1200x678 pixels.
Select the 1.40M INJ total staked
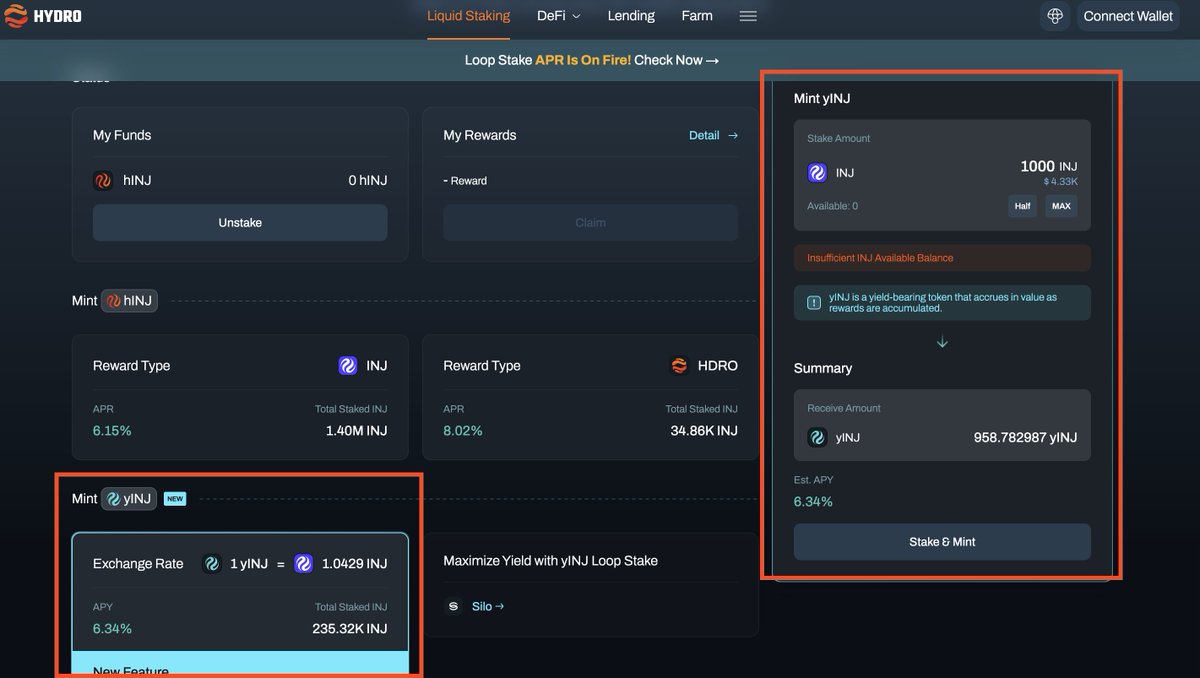[356, 431]
